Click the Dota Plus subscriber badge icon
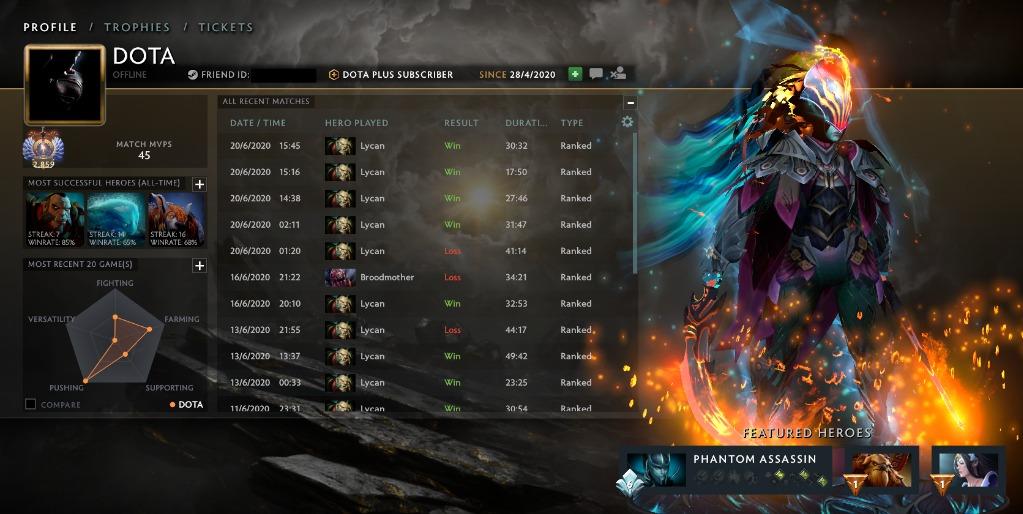Screen dimensions: 1023x514 click(x=333, y=74)
